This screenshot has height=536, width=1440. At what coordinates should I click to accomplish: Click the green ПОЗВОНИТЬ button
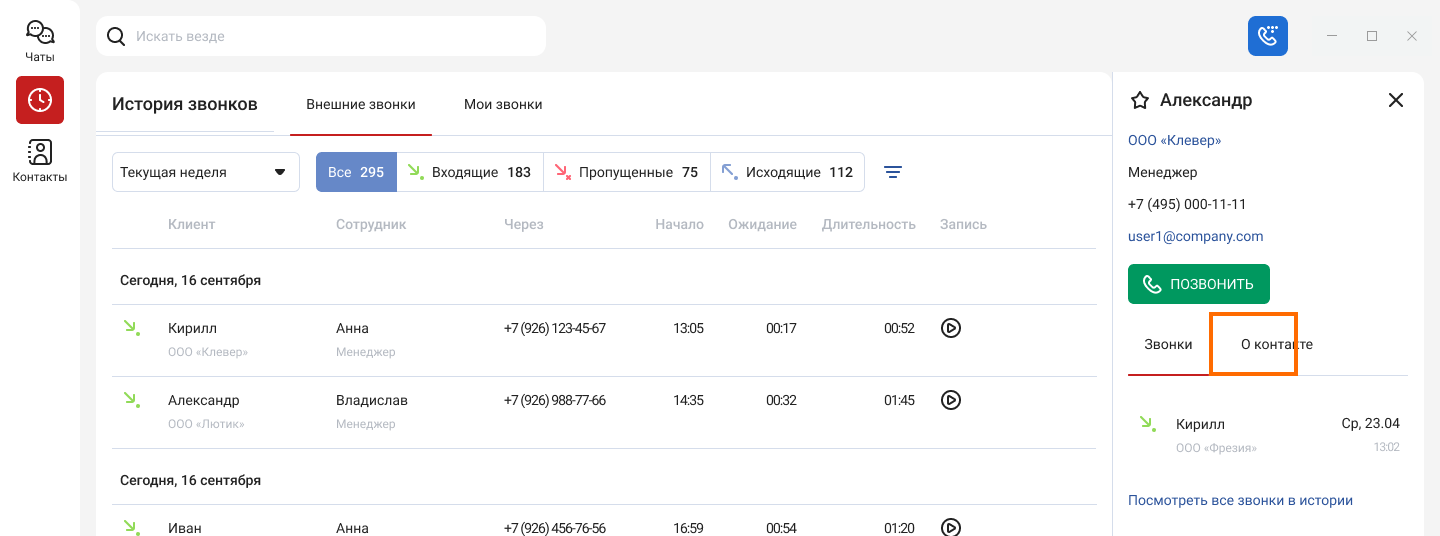pyautogui.click(x=1199, y=284)
